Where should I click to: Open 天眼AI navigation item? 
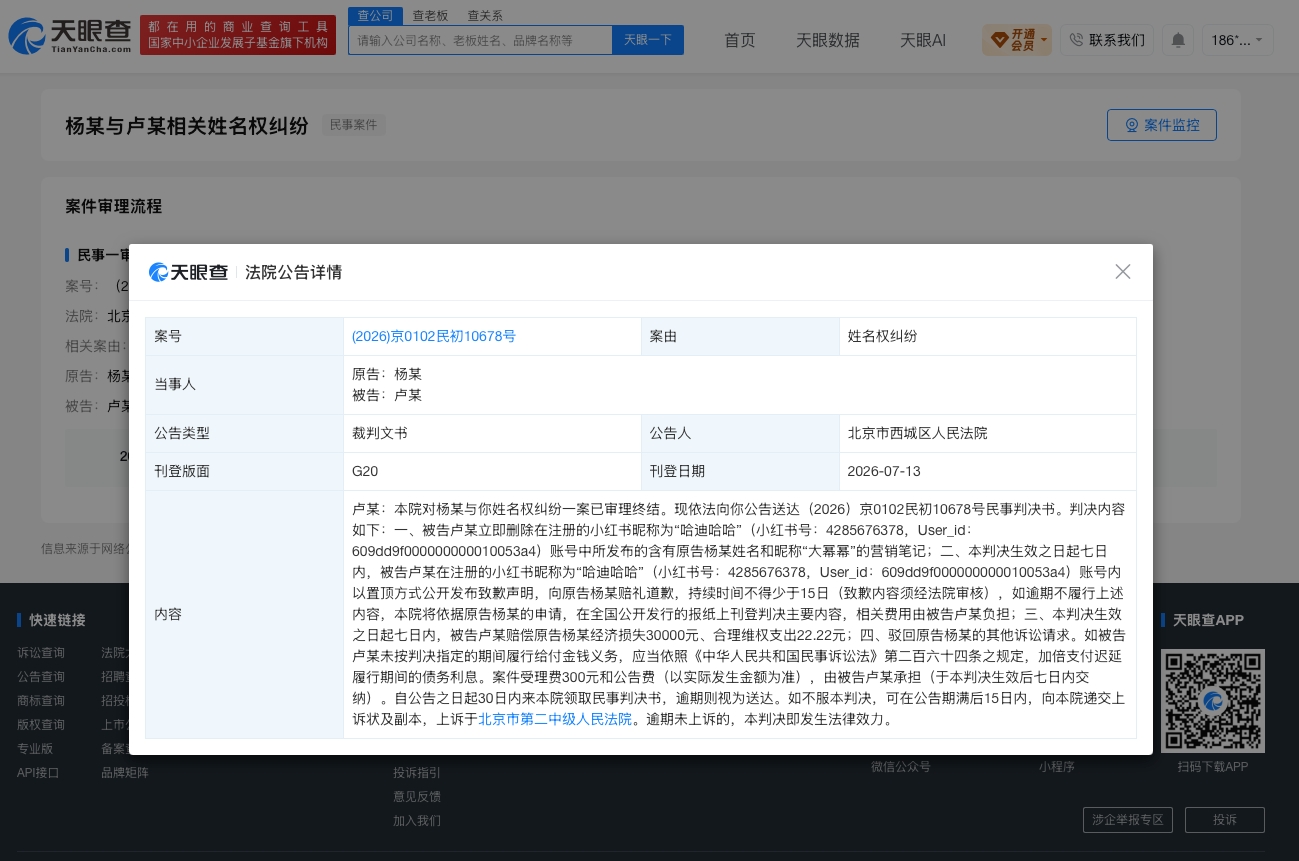[x=923, y=40]
